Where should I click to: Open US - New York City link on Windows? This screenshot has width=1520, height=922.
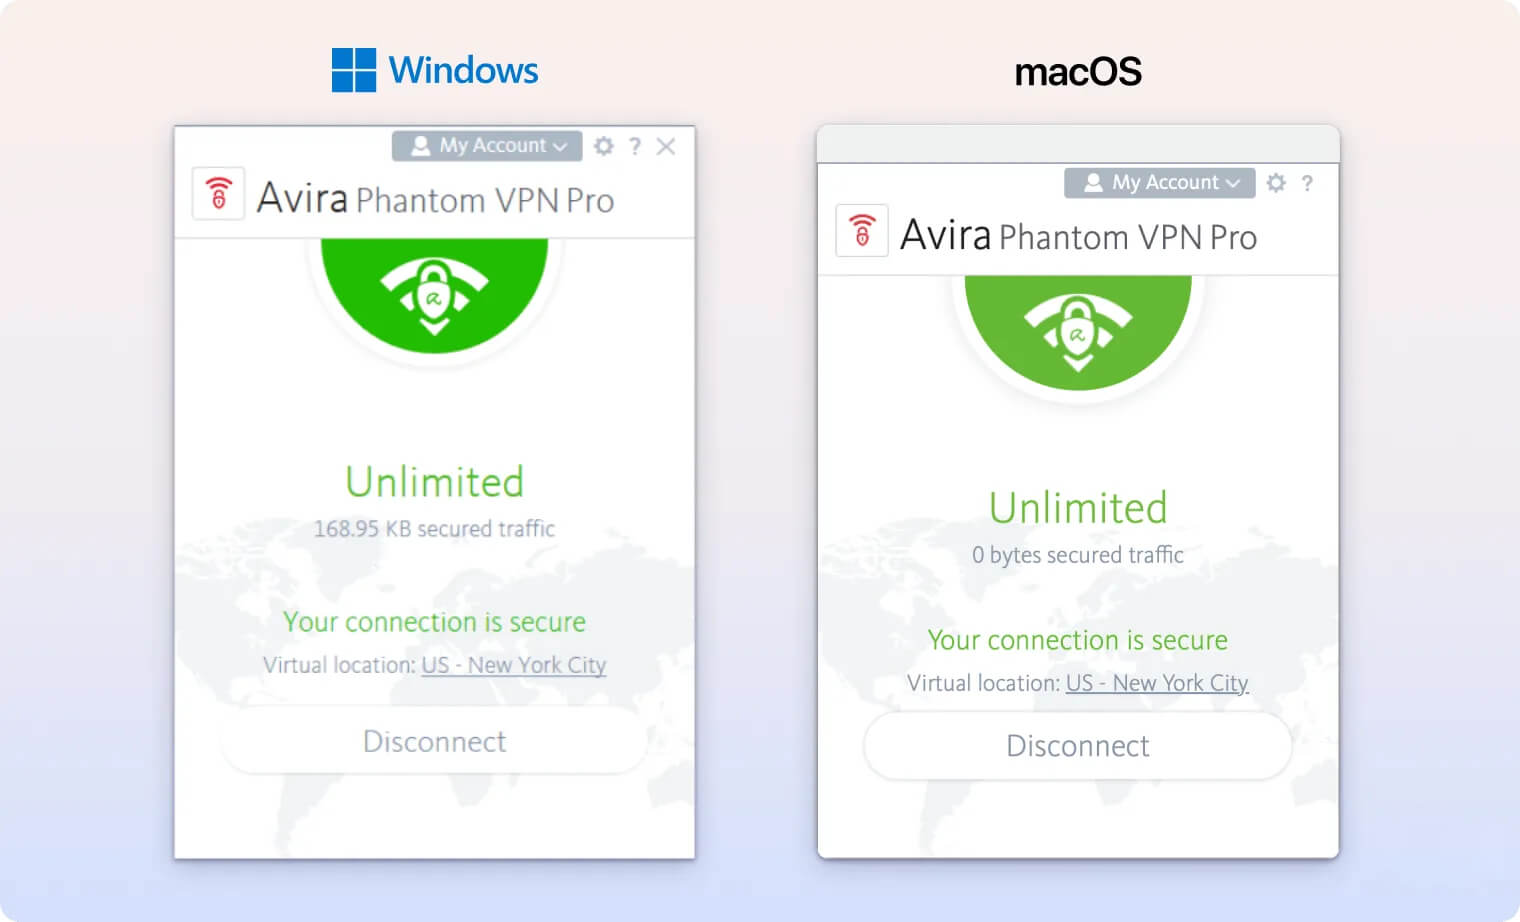(514, 665)
